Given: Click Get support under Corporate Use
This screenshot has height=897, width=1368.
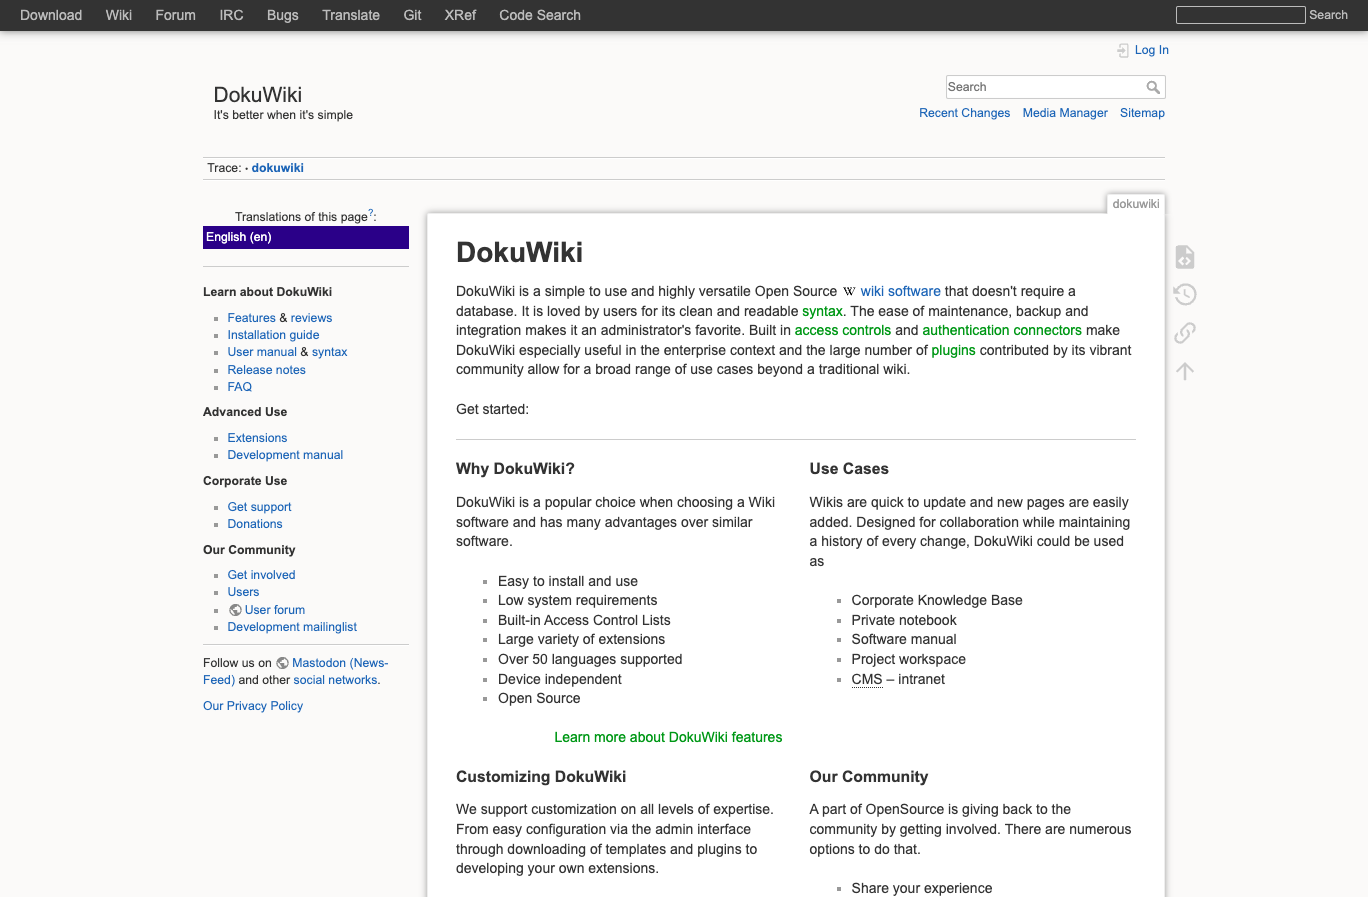Looking at the screenshot, I should pos(259,507).
